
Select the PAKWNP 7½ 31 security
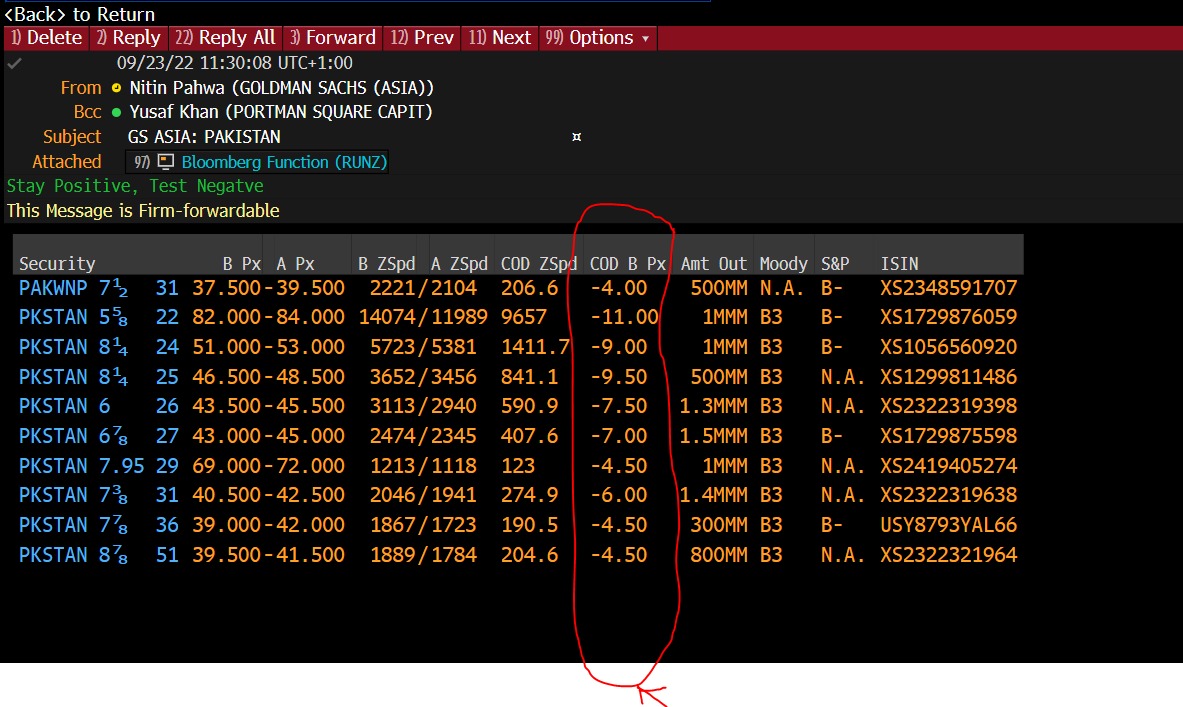pos(98,288)
